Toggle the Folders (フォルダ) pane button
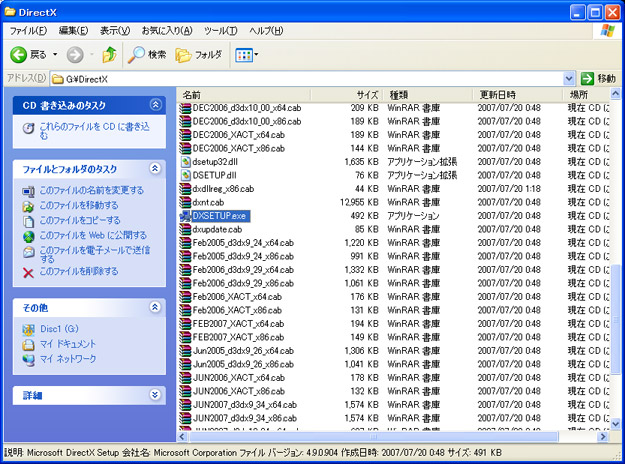The image size is (625, 464). pos(199,55)
